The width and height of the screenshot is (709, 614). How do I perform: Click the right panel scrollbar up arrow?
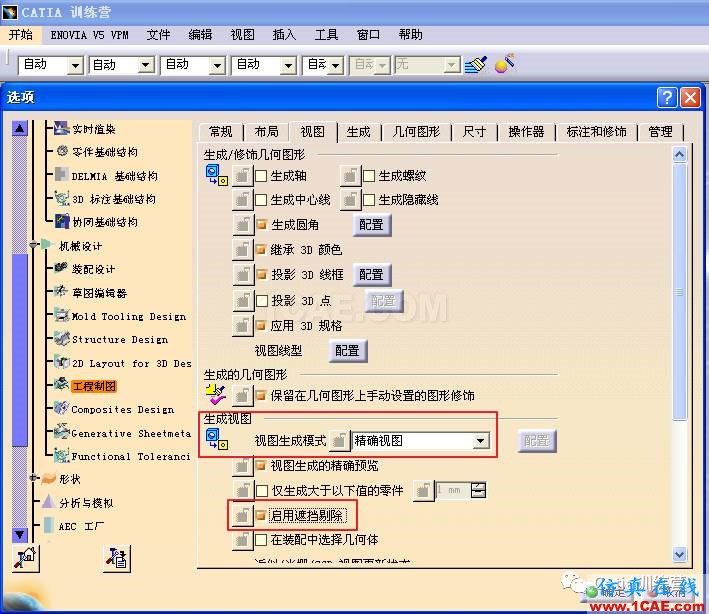(x=680, y=155)
